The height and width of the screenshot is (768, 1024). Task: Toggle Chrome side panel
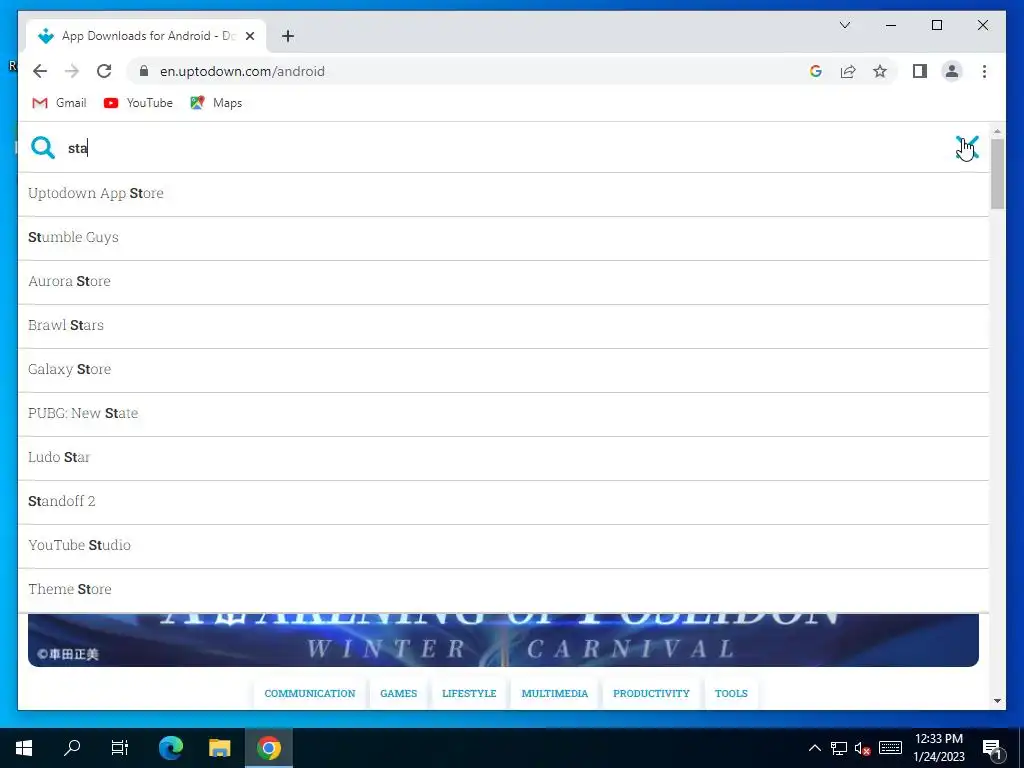pyautogui.click(x=920, y=71)
